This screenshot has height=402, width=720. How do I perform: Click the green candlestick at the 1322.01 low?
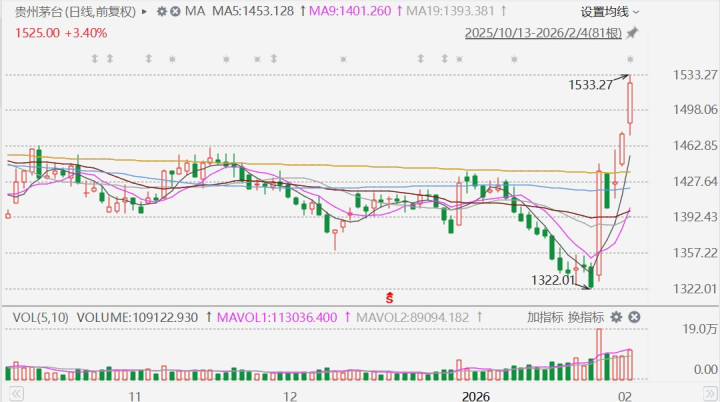591,277
